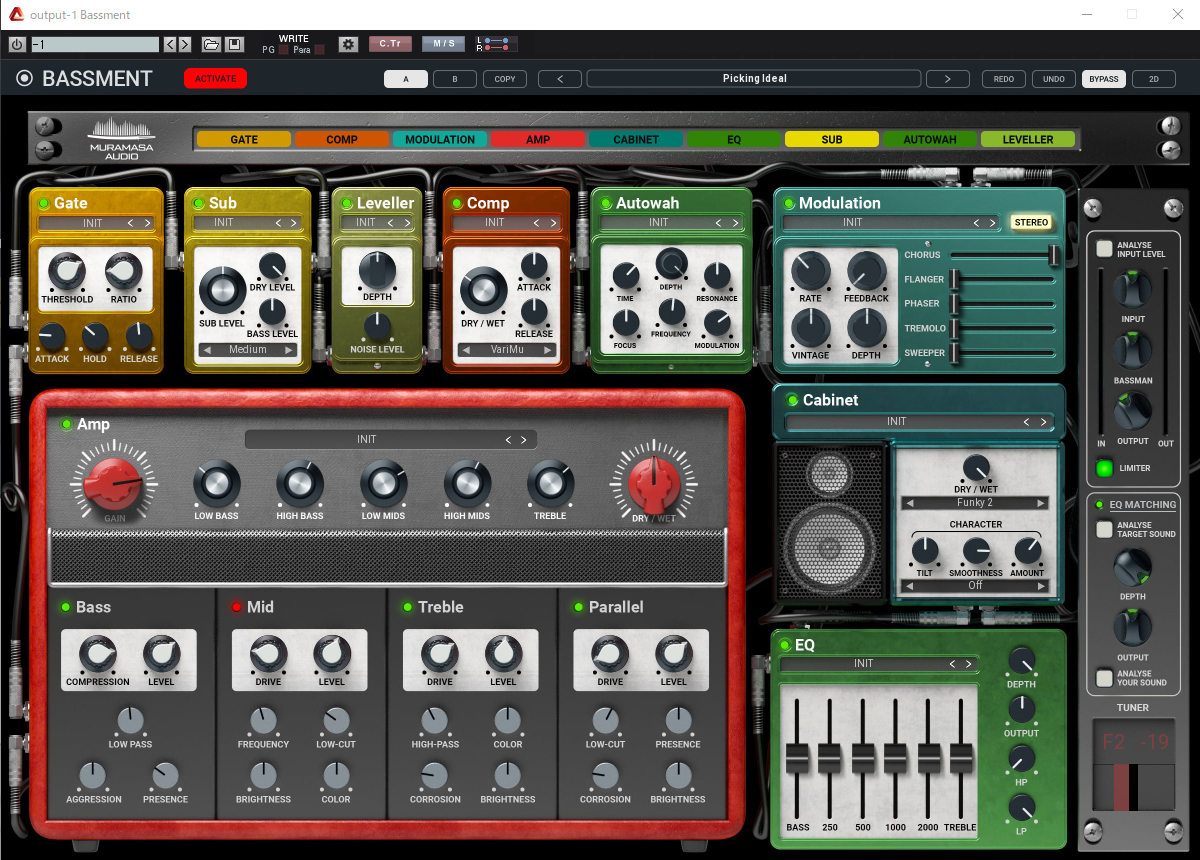The width and height of the screenshot is (1200, 860).
Task: Click the Picking Ideal preset name field
Action: (754, 78)
